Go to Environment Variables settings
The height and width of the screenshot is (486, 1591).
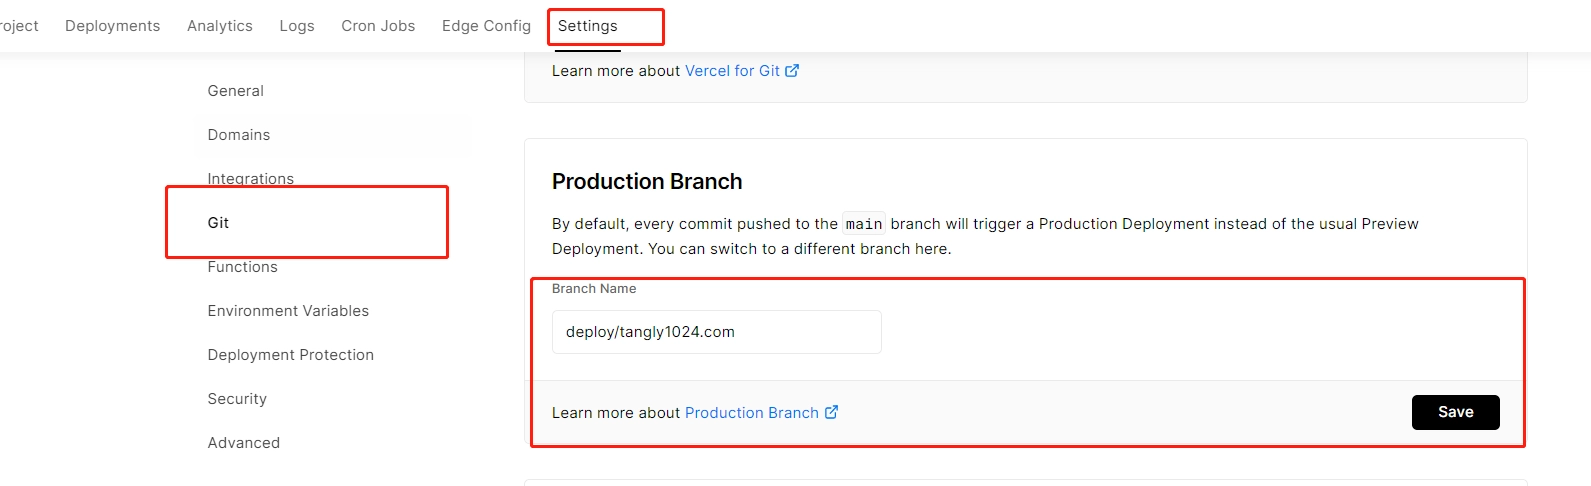pos(288,311)
